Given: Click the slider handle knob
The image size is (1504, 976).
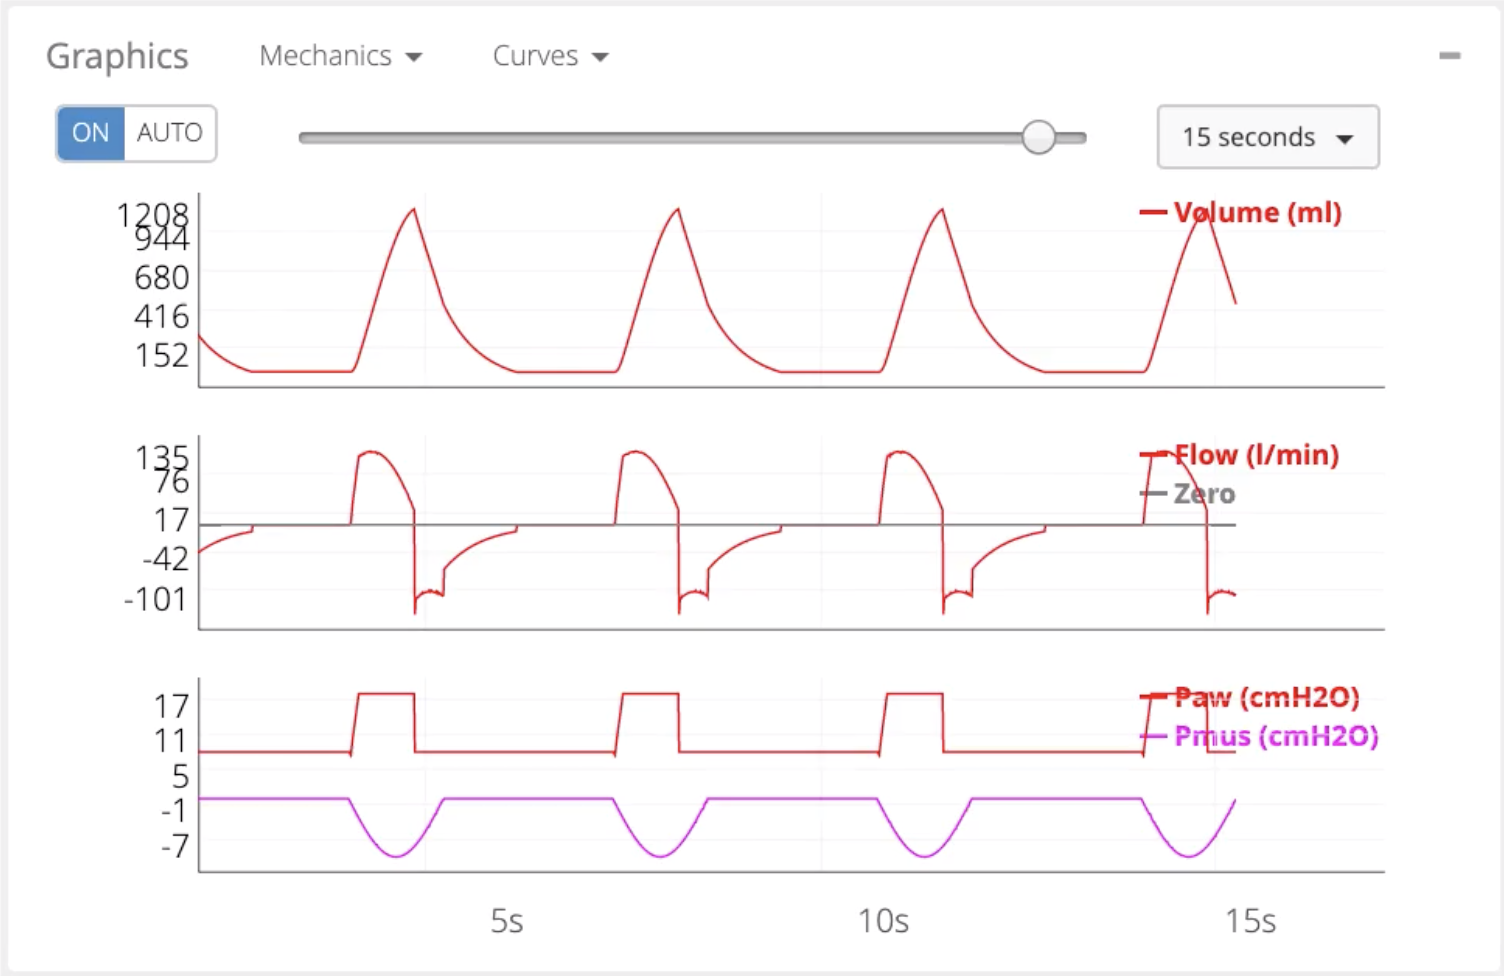Looking at the screenshot, I should tap(1039, 137).
